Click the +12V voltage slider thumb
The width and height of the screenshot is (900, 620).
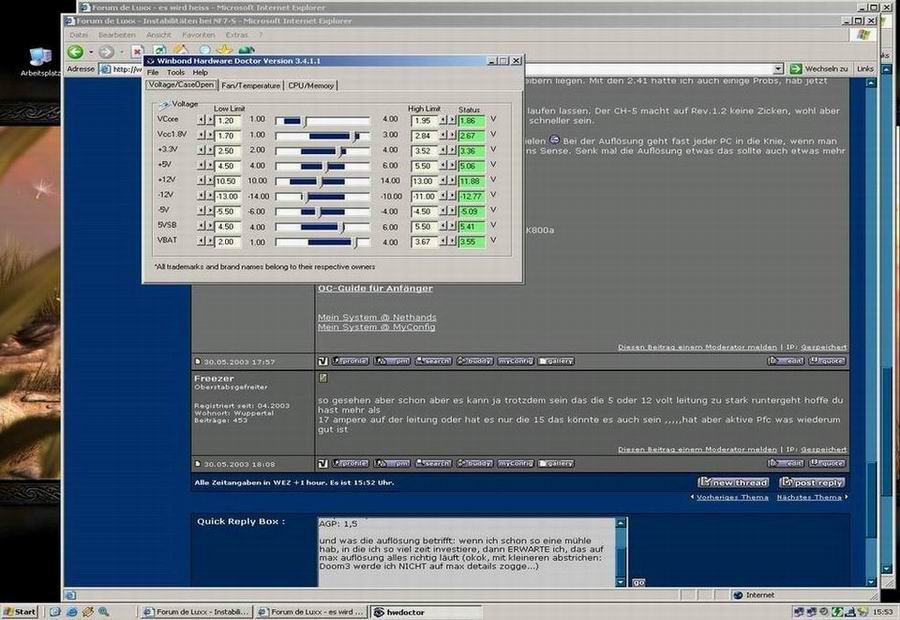click(x=321, y=183)
